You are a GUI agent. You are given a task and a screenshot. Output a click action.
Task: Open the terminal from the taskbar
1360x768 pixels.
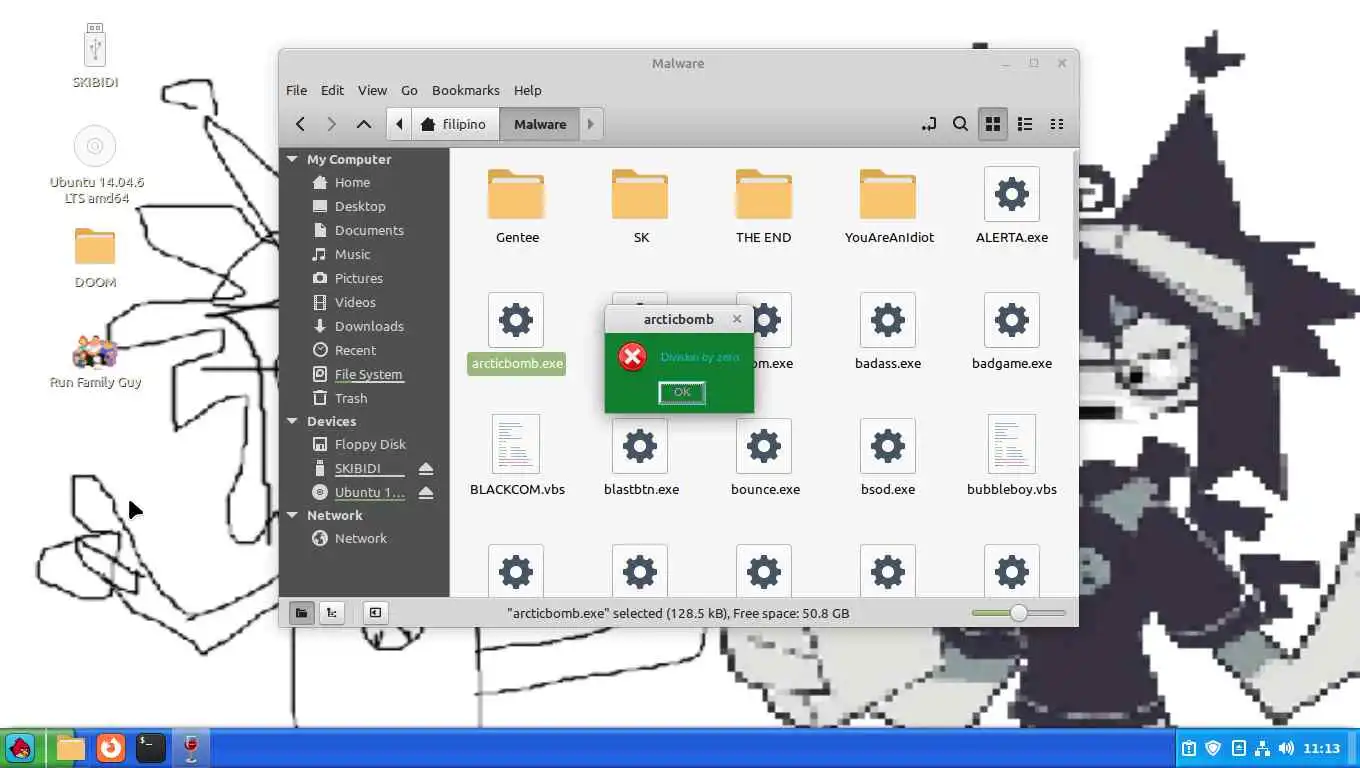coord(150,748)
